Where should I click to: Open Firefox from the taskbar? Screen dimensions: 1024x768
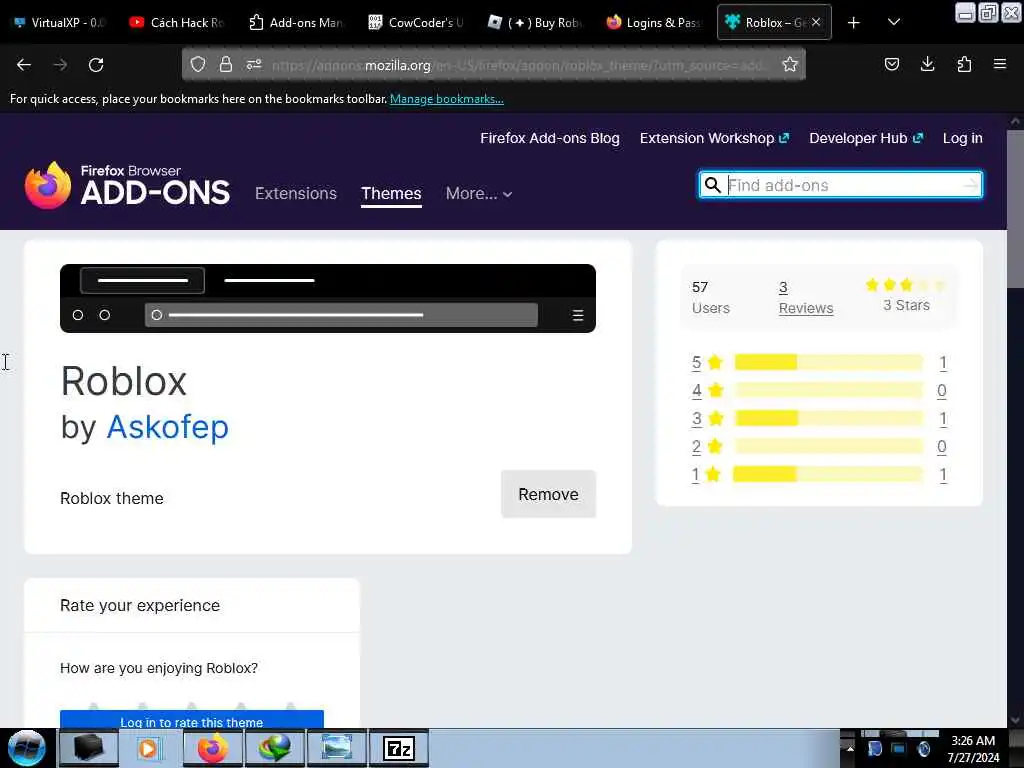[x=212, y=748]
